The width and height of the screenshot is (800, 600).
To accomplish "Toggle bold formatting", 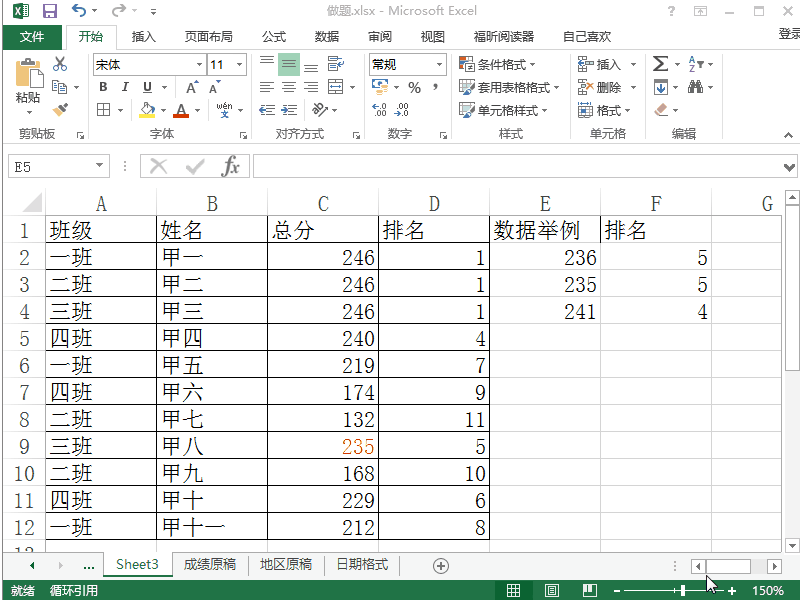I will [x=103, y=88].
